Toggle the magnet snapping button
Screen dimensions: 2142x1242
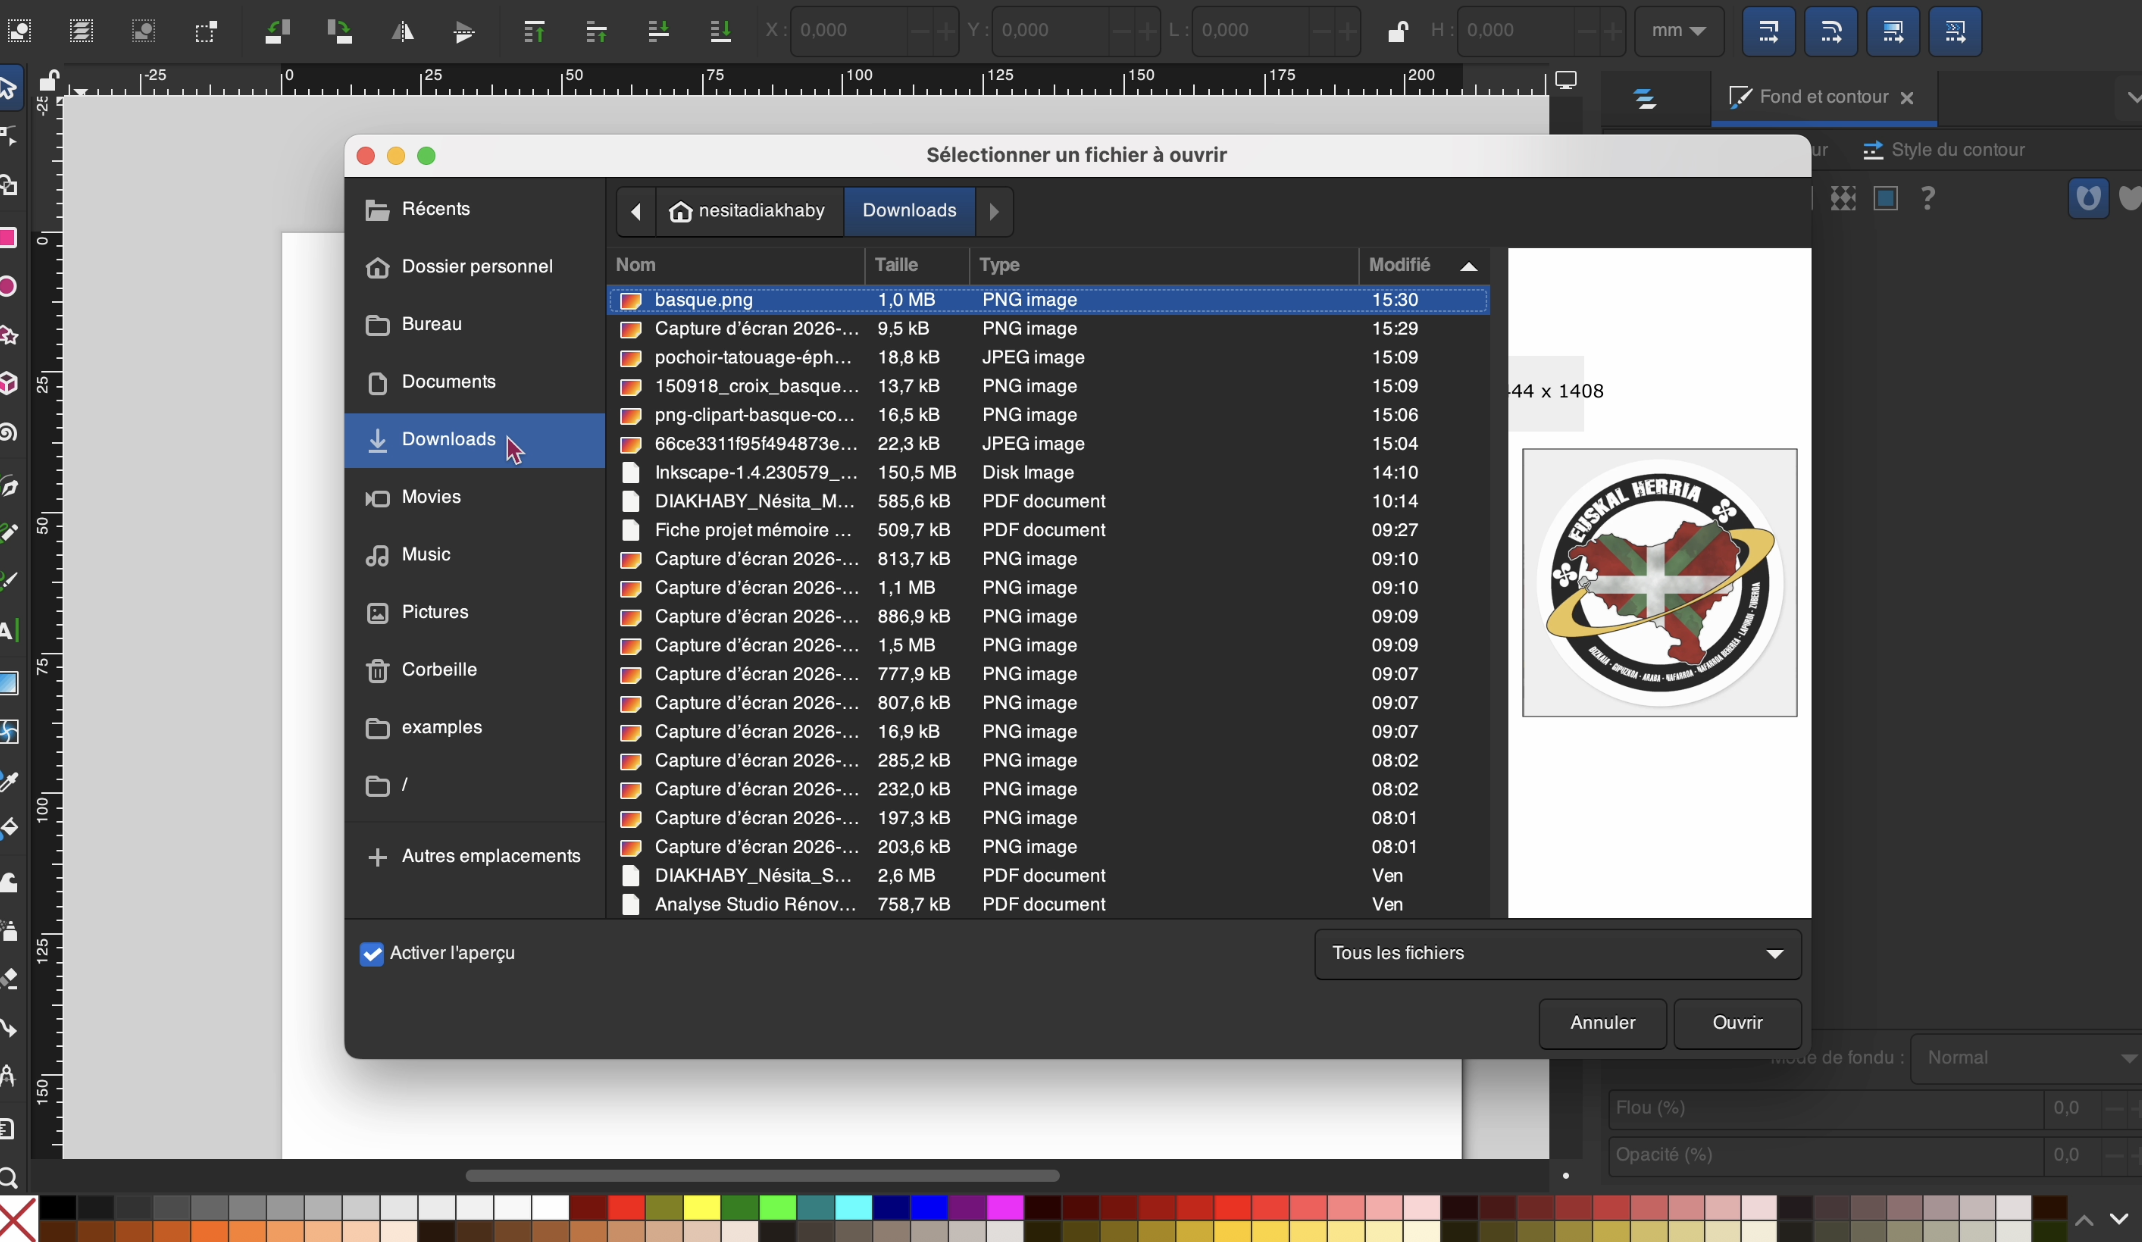[x=2087, y=198]
